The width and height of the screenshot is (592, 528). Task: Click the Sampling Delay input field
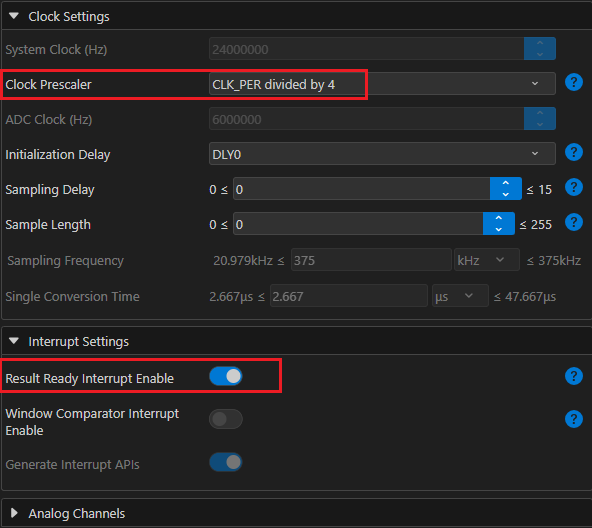[x=362, y=189]
